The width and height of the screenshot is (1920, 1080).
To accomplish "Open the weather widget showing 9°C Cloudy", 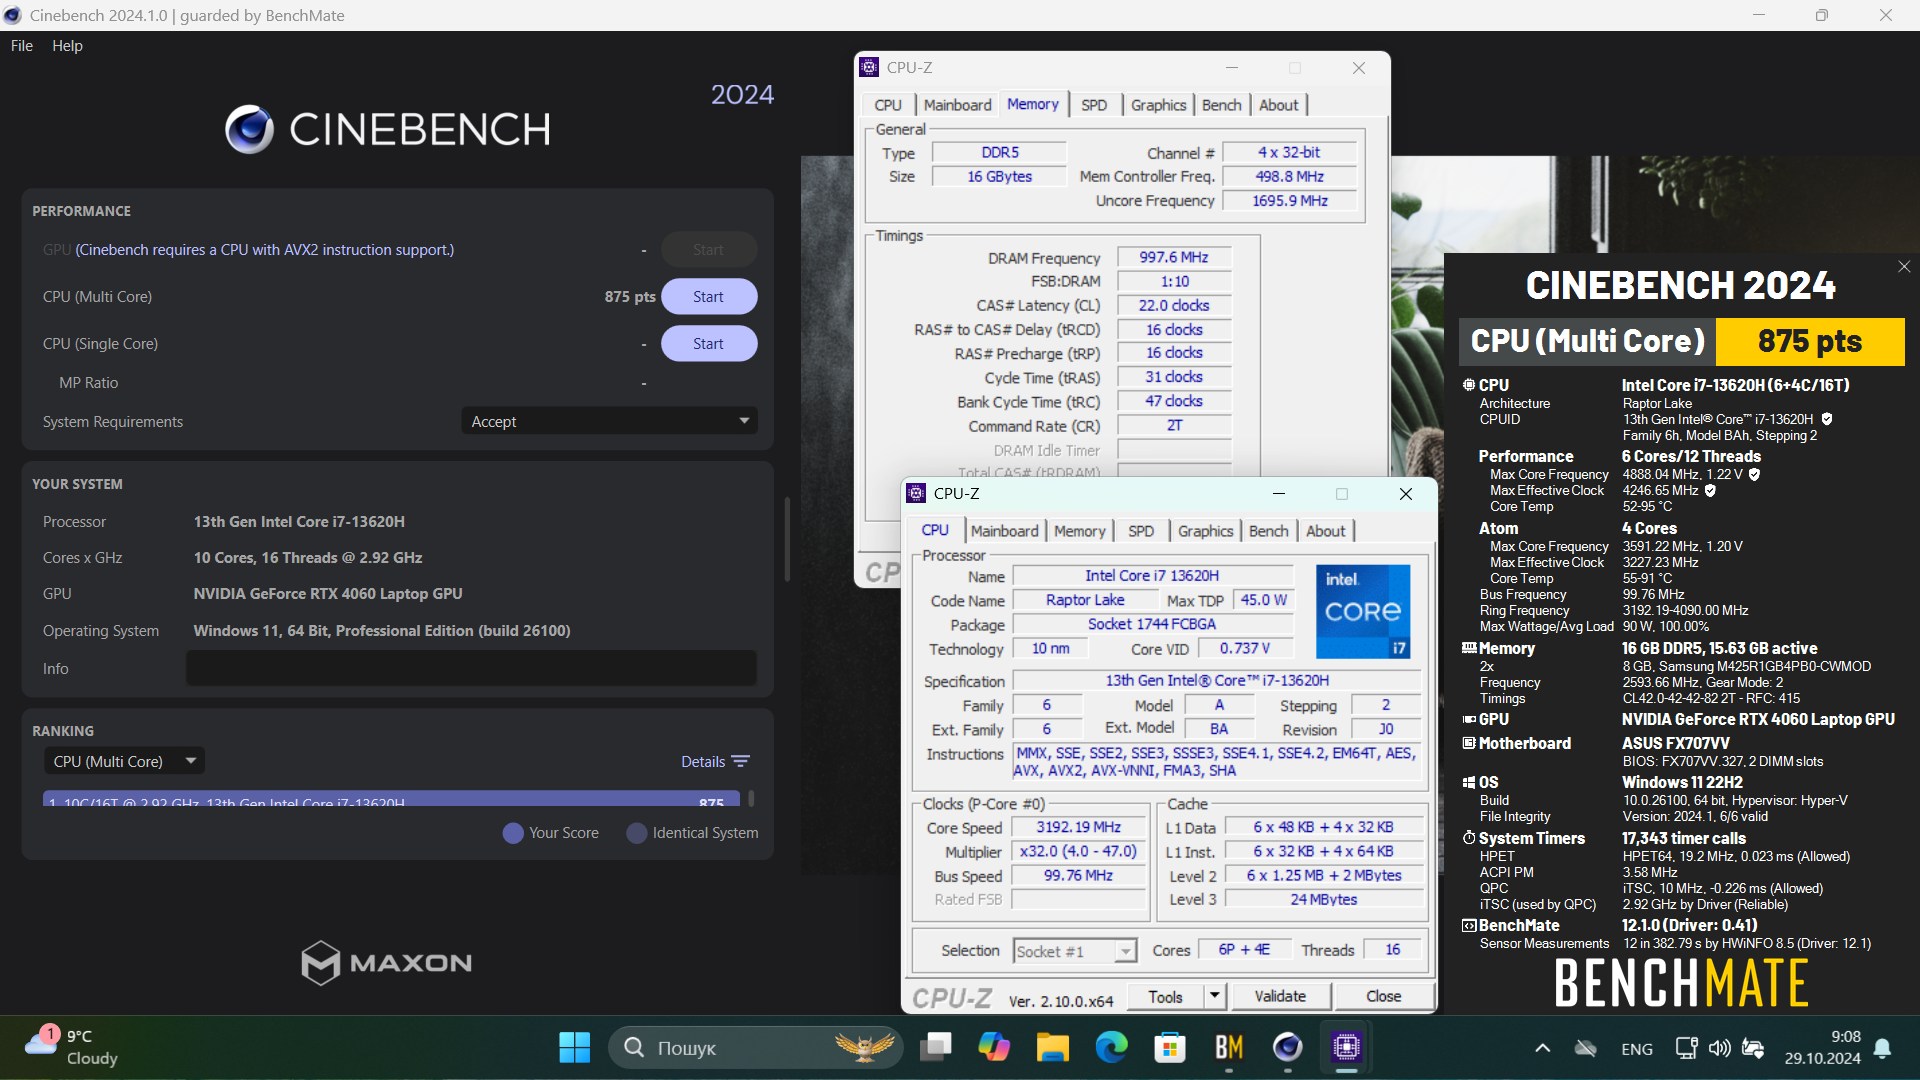I will pos(72,1048).
